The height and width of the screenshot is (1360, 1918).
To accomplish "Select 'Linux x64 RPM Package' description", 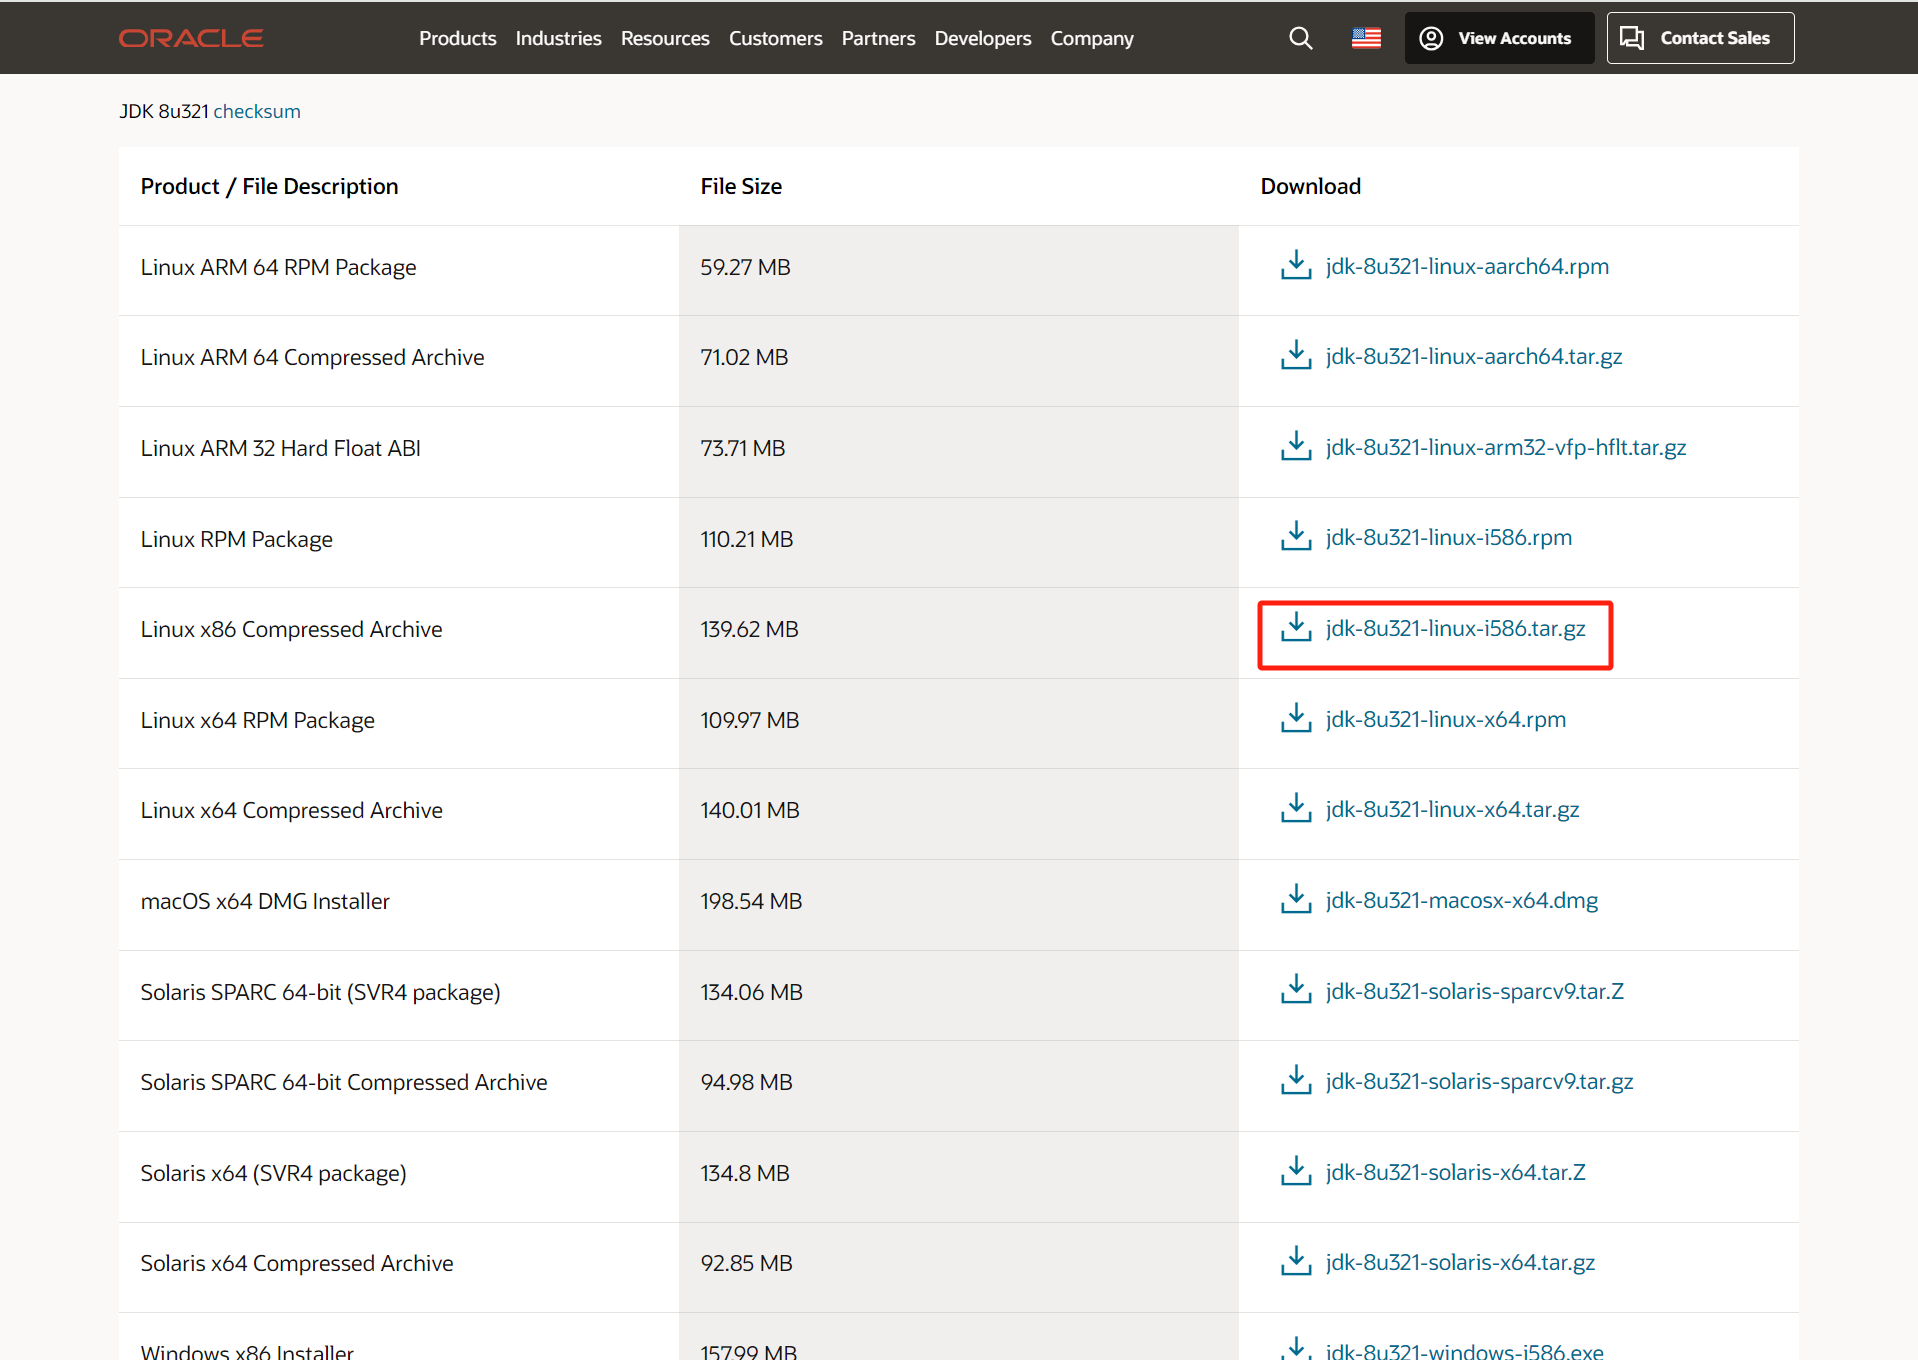I will coord(257,720).
